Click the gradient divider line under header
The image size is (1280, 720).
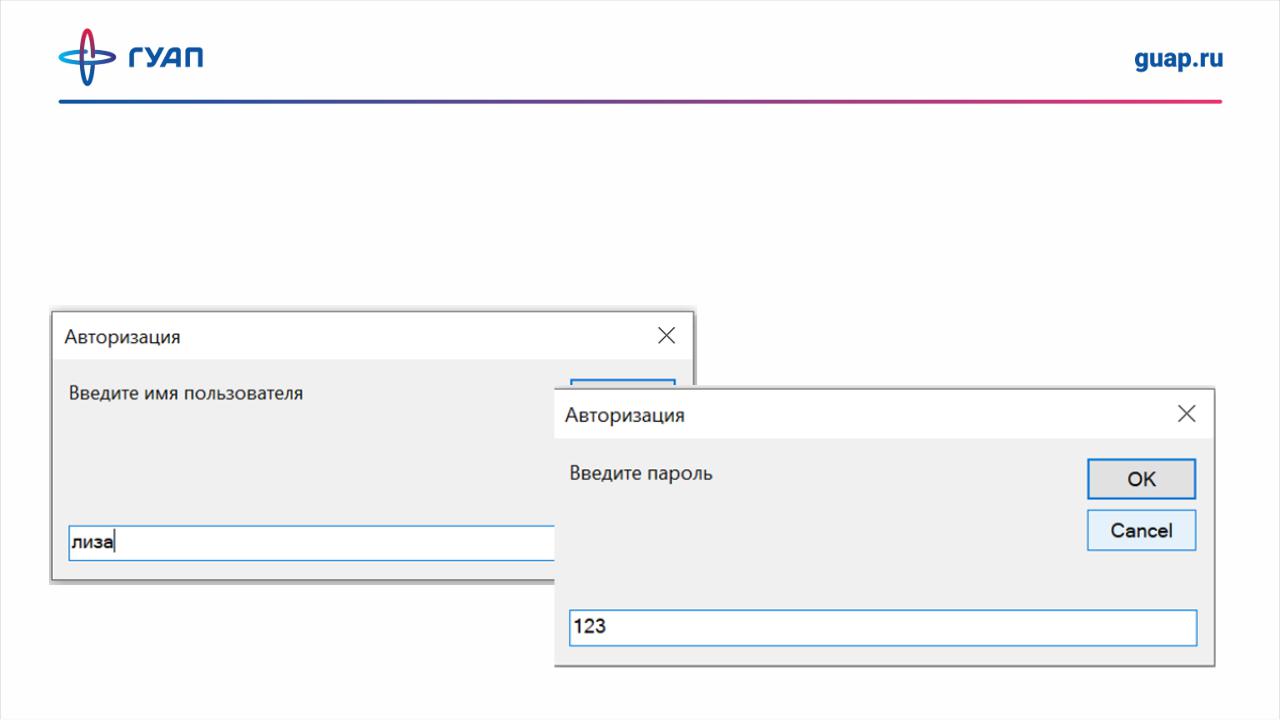[640, 101]
